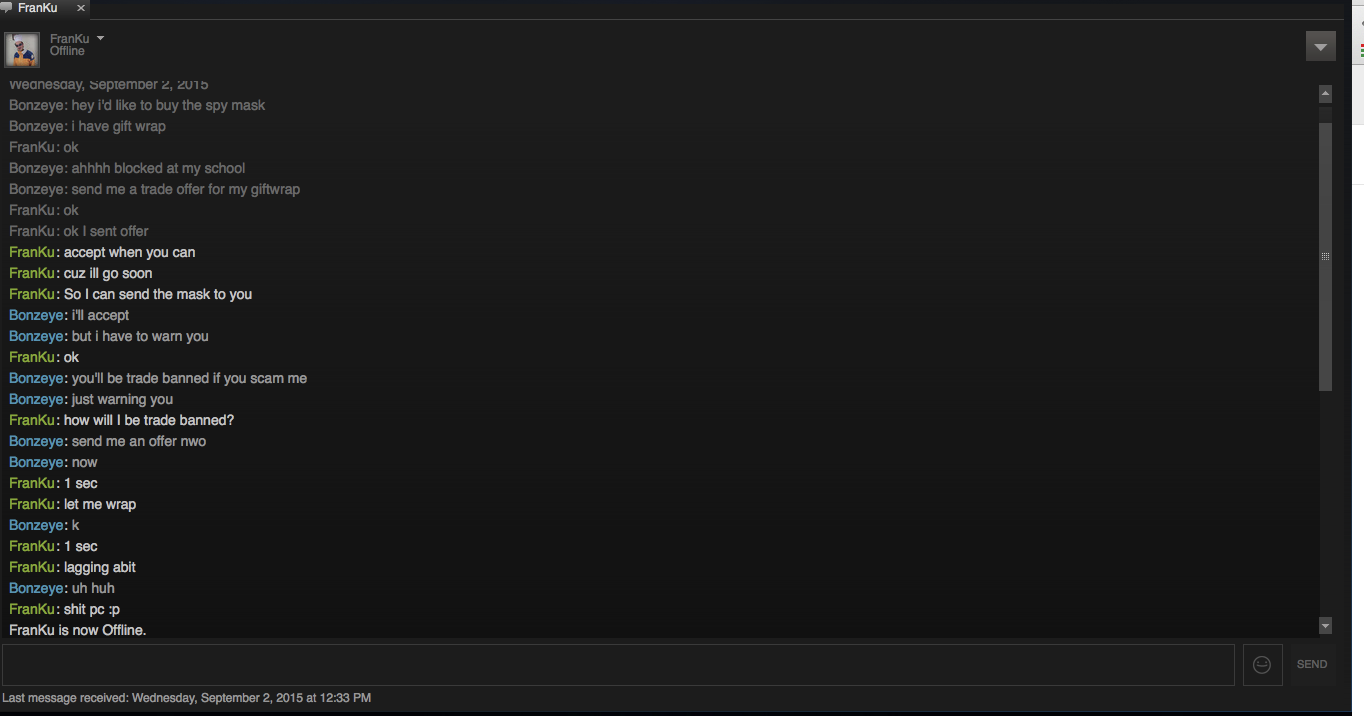The width and height of the screenshot is (1364, 716).
Task: Focus the message input field
Action: coord(618,665)
